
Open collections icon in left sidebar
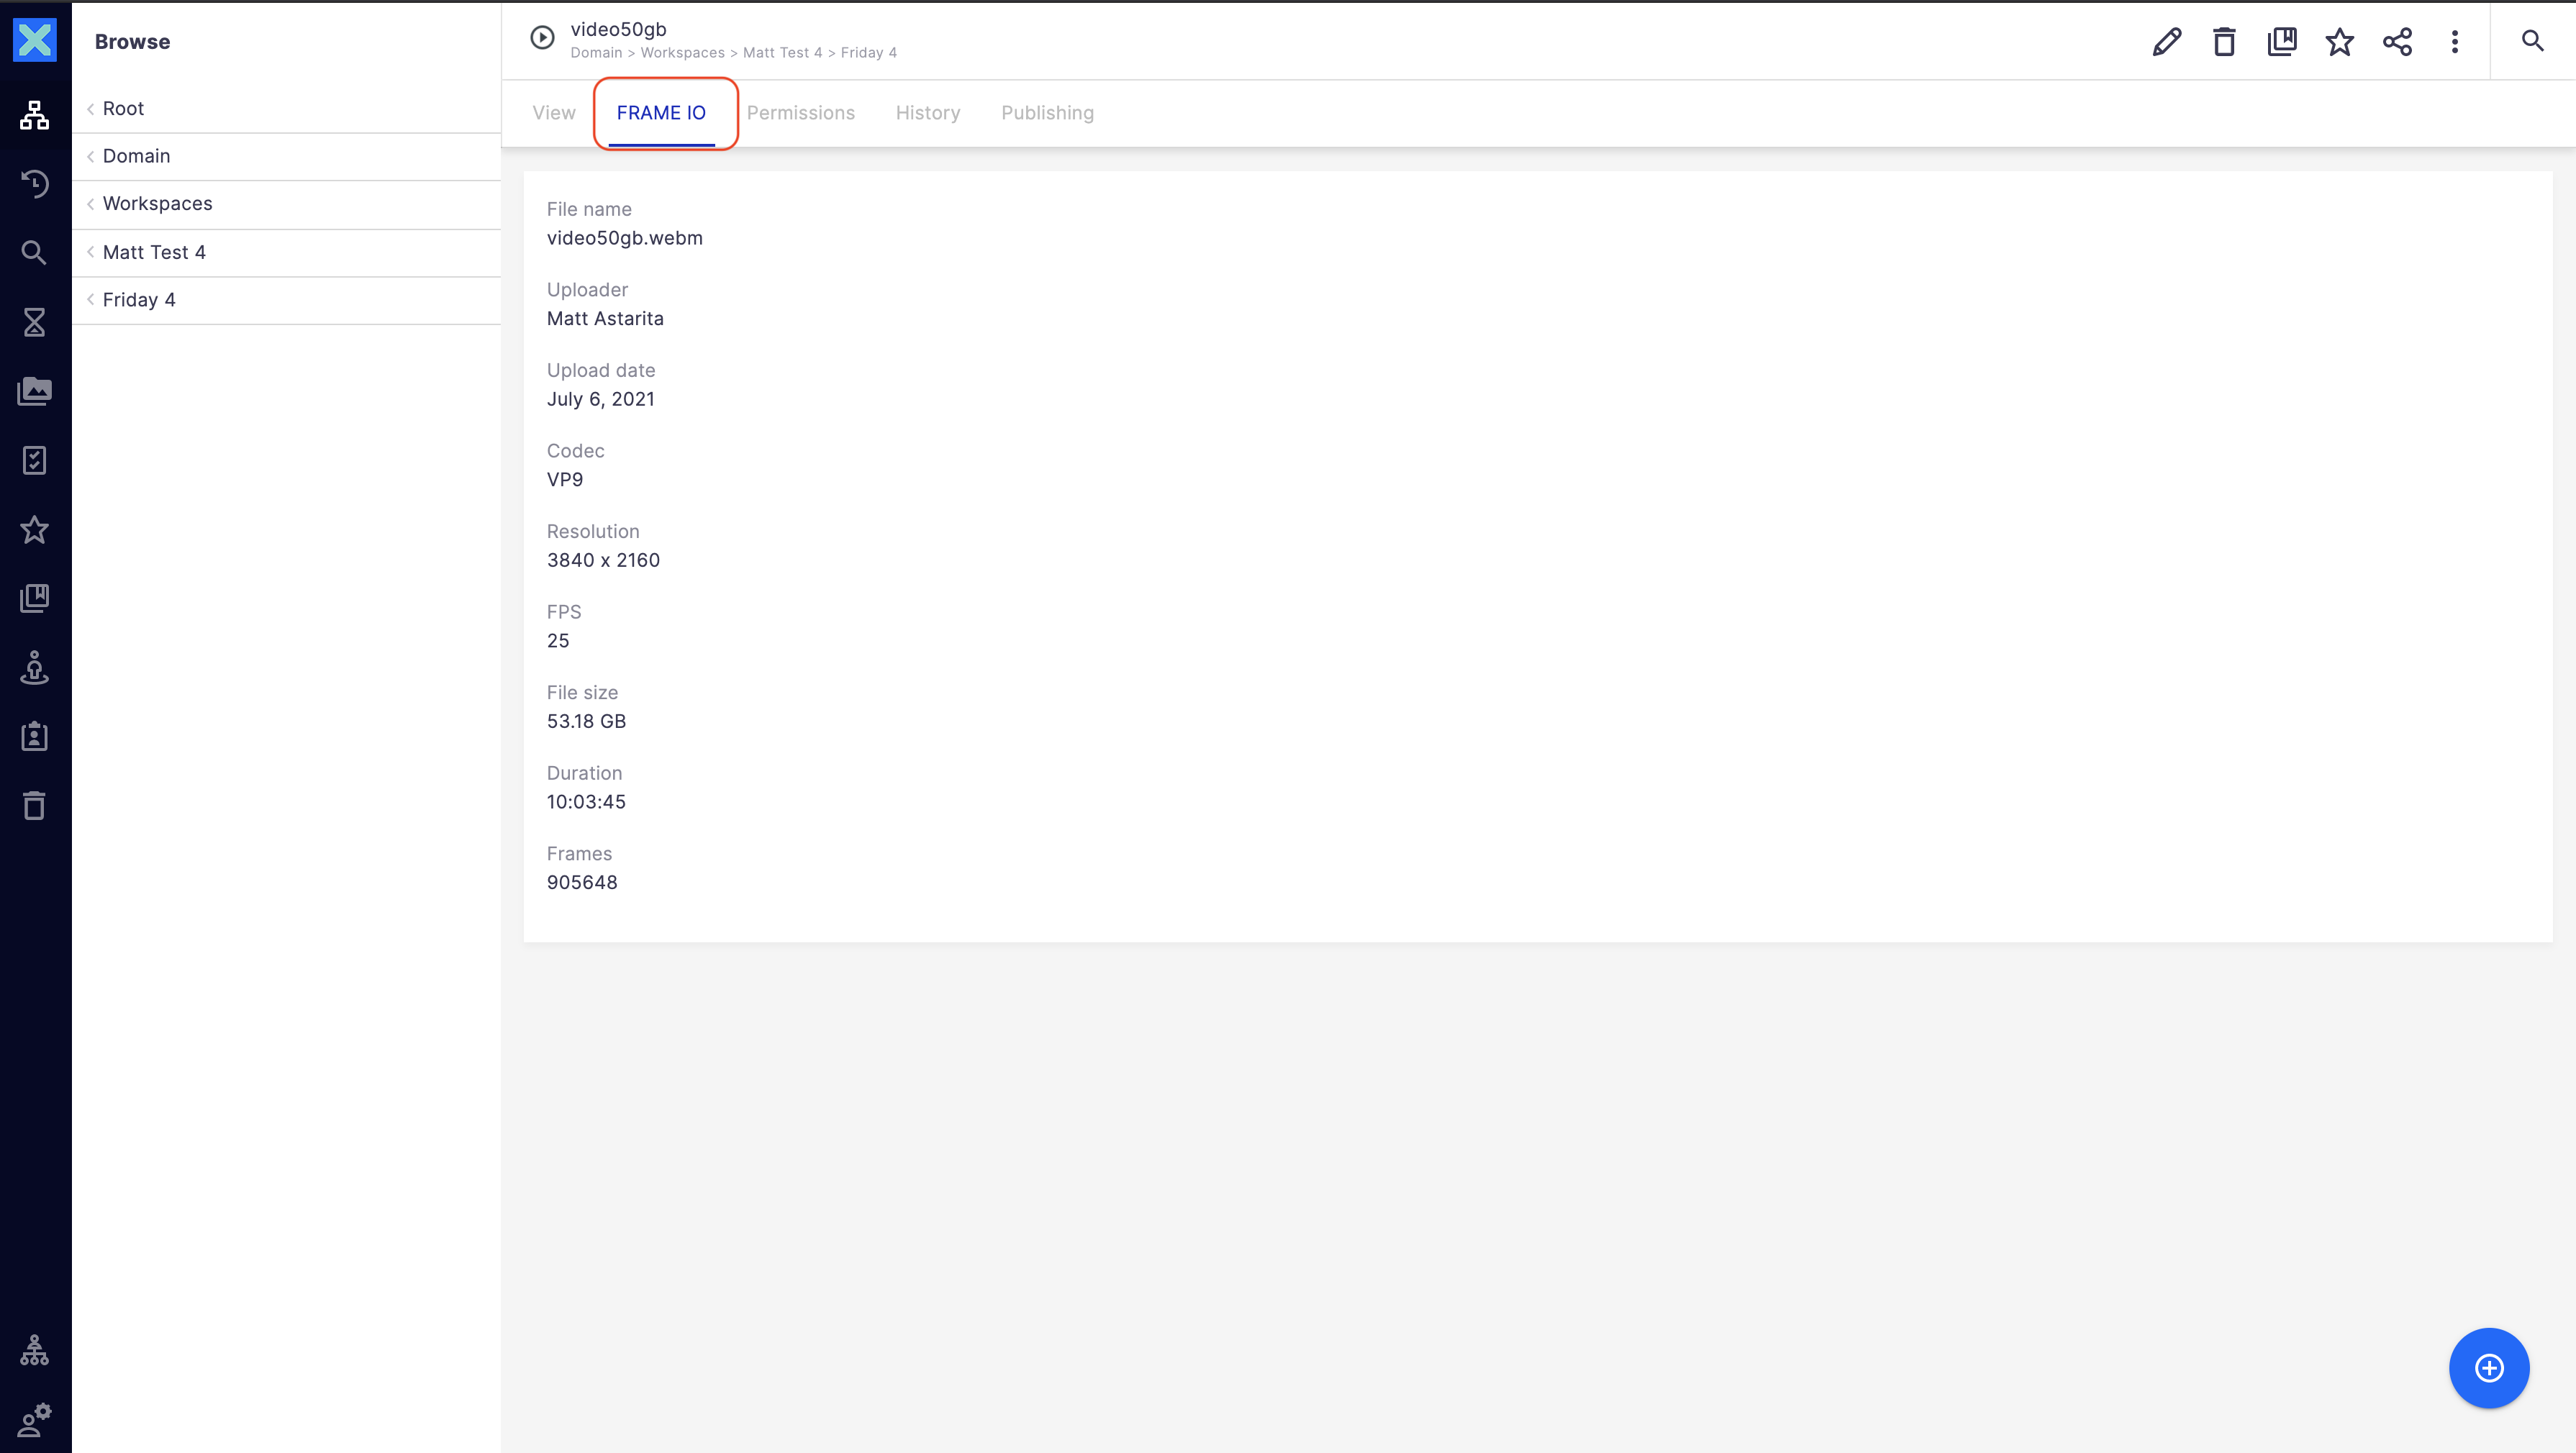[x=35, y=598]
